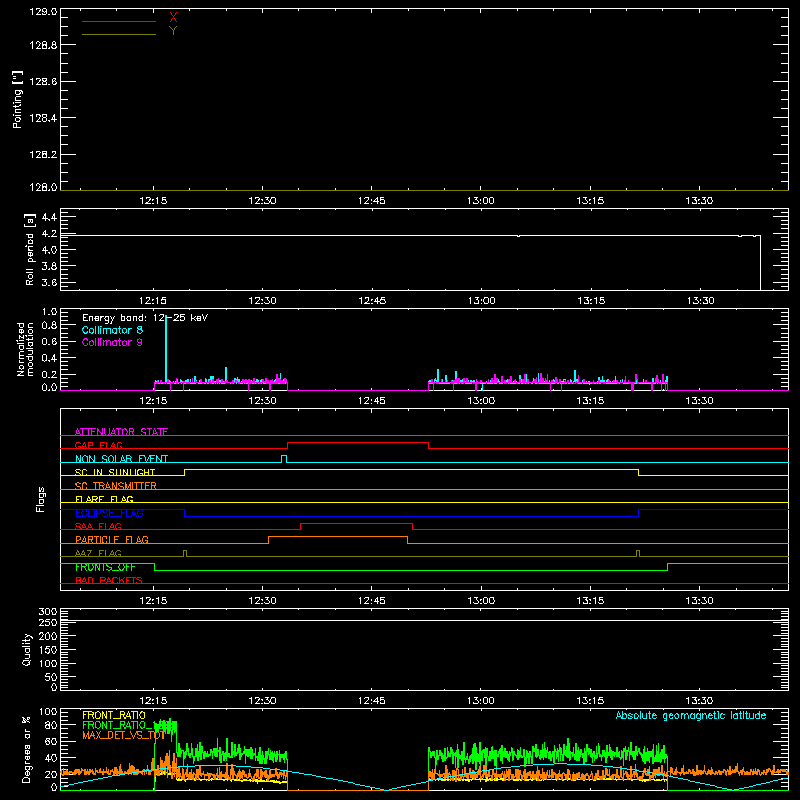Click the MAX_DET_VS_TOT legend label
800x800 pixels.
(x=123, y=735)
